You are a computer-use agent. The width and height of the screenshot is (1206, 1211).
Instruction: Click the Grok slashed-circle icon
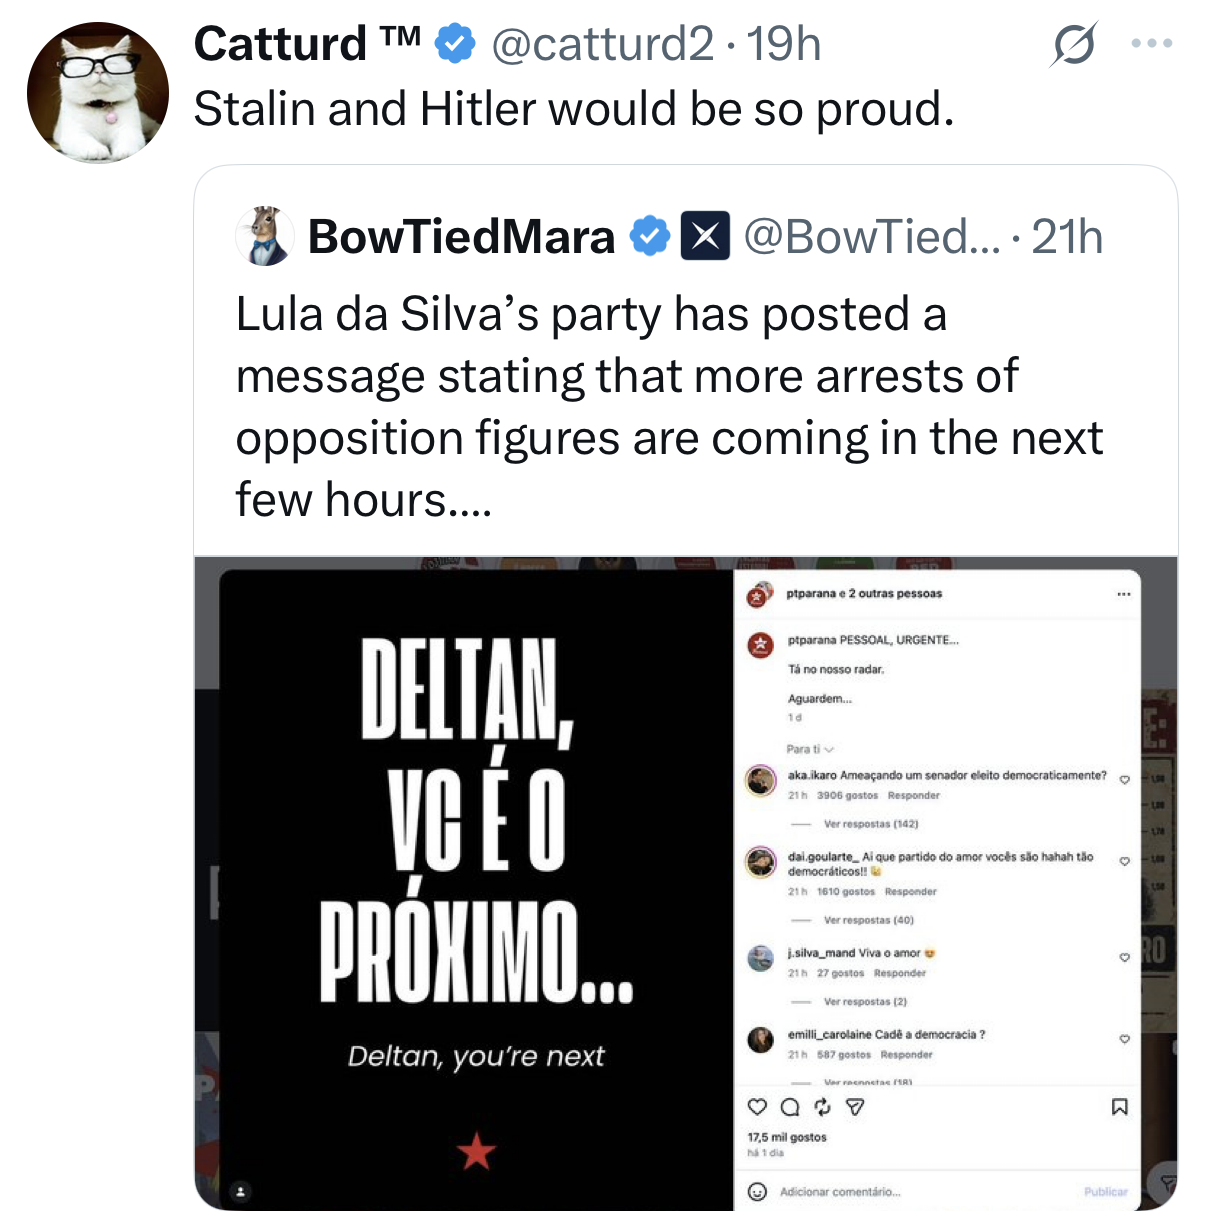point(1074,45)
